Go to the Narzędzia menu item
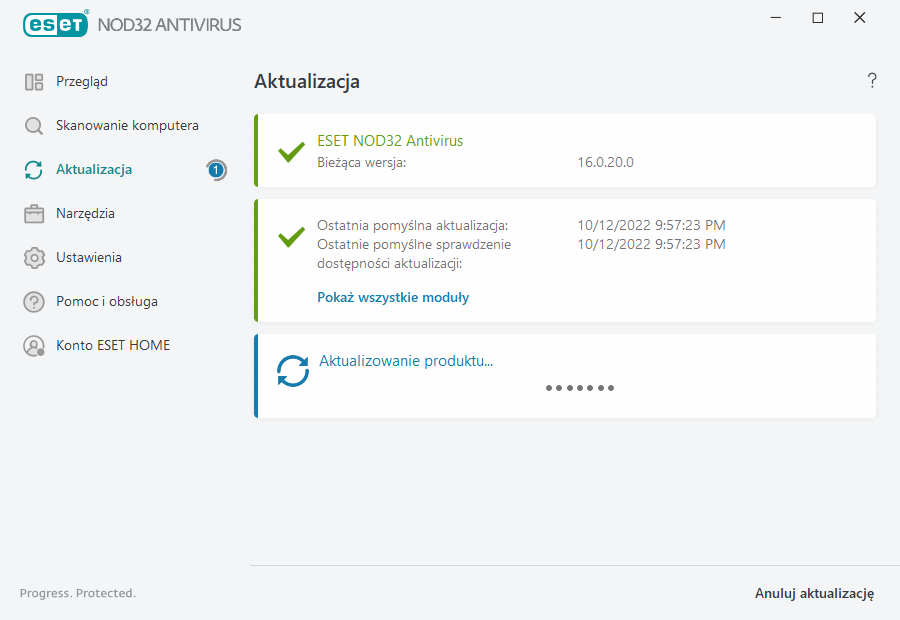Viewport: 900px width, 620px height. pyautogui.click(x=85, y=214)
